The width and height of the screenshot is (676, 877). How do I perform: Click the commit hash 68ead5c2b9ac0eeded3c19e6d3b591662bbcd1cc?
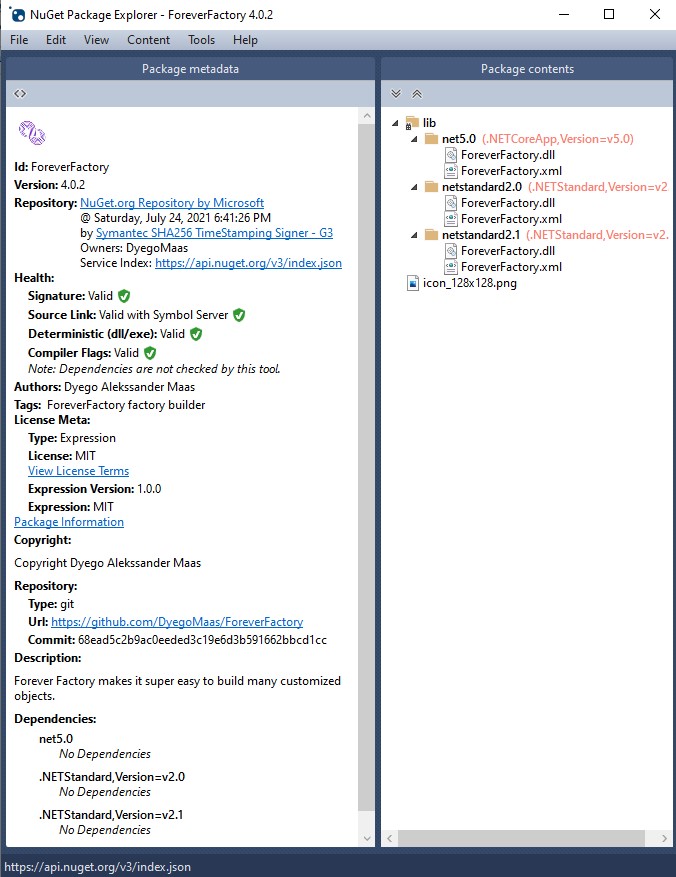(x=202, y=640)
